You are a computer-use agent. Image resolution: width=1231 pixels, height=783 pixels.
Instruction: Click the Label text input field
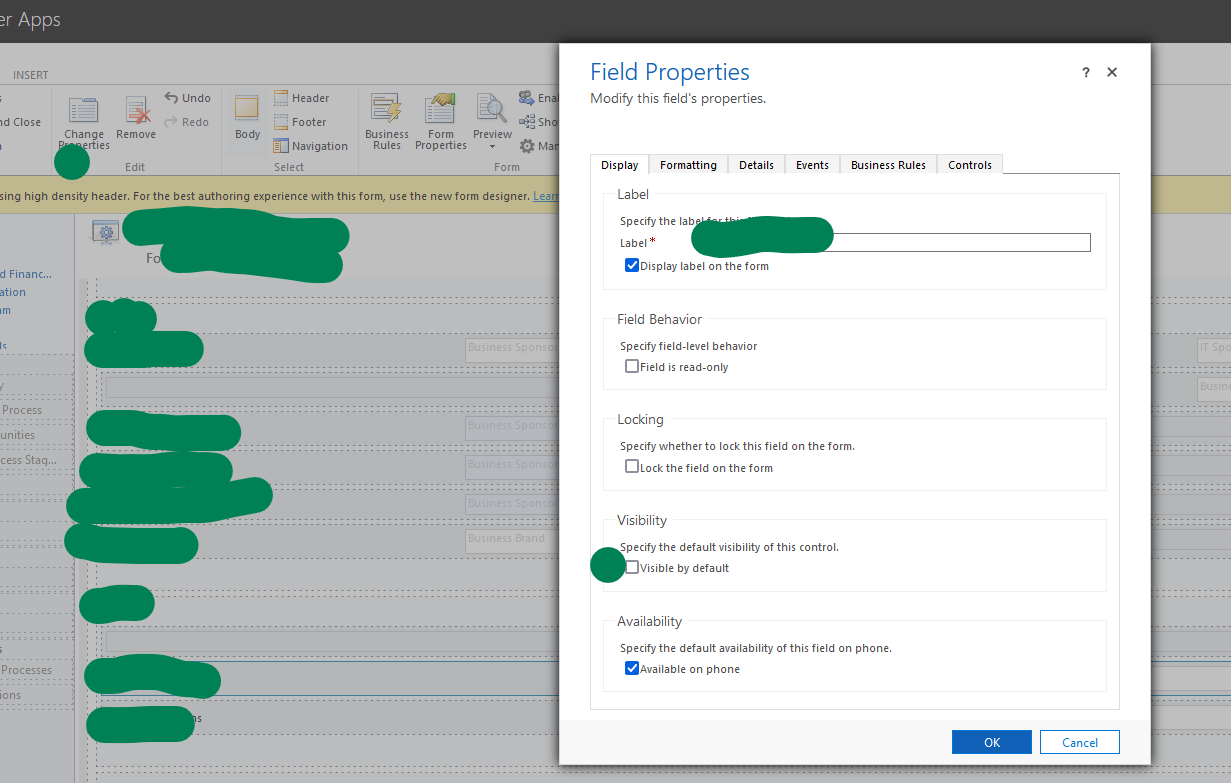coord(960,242)
